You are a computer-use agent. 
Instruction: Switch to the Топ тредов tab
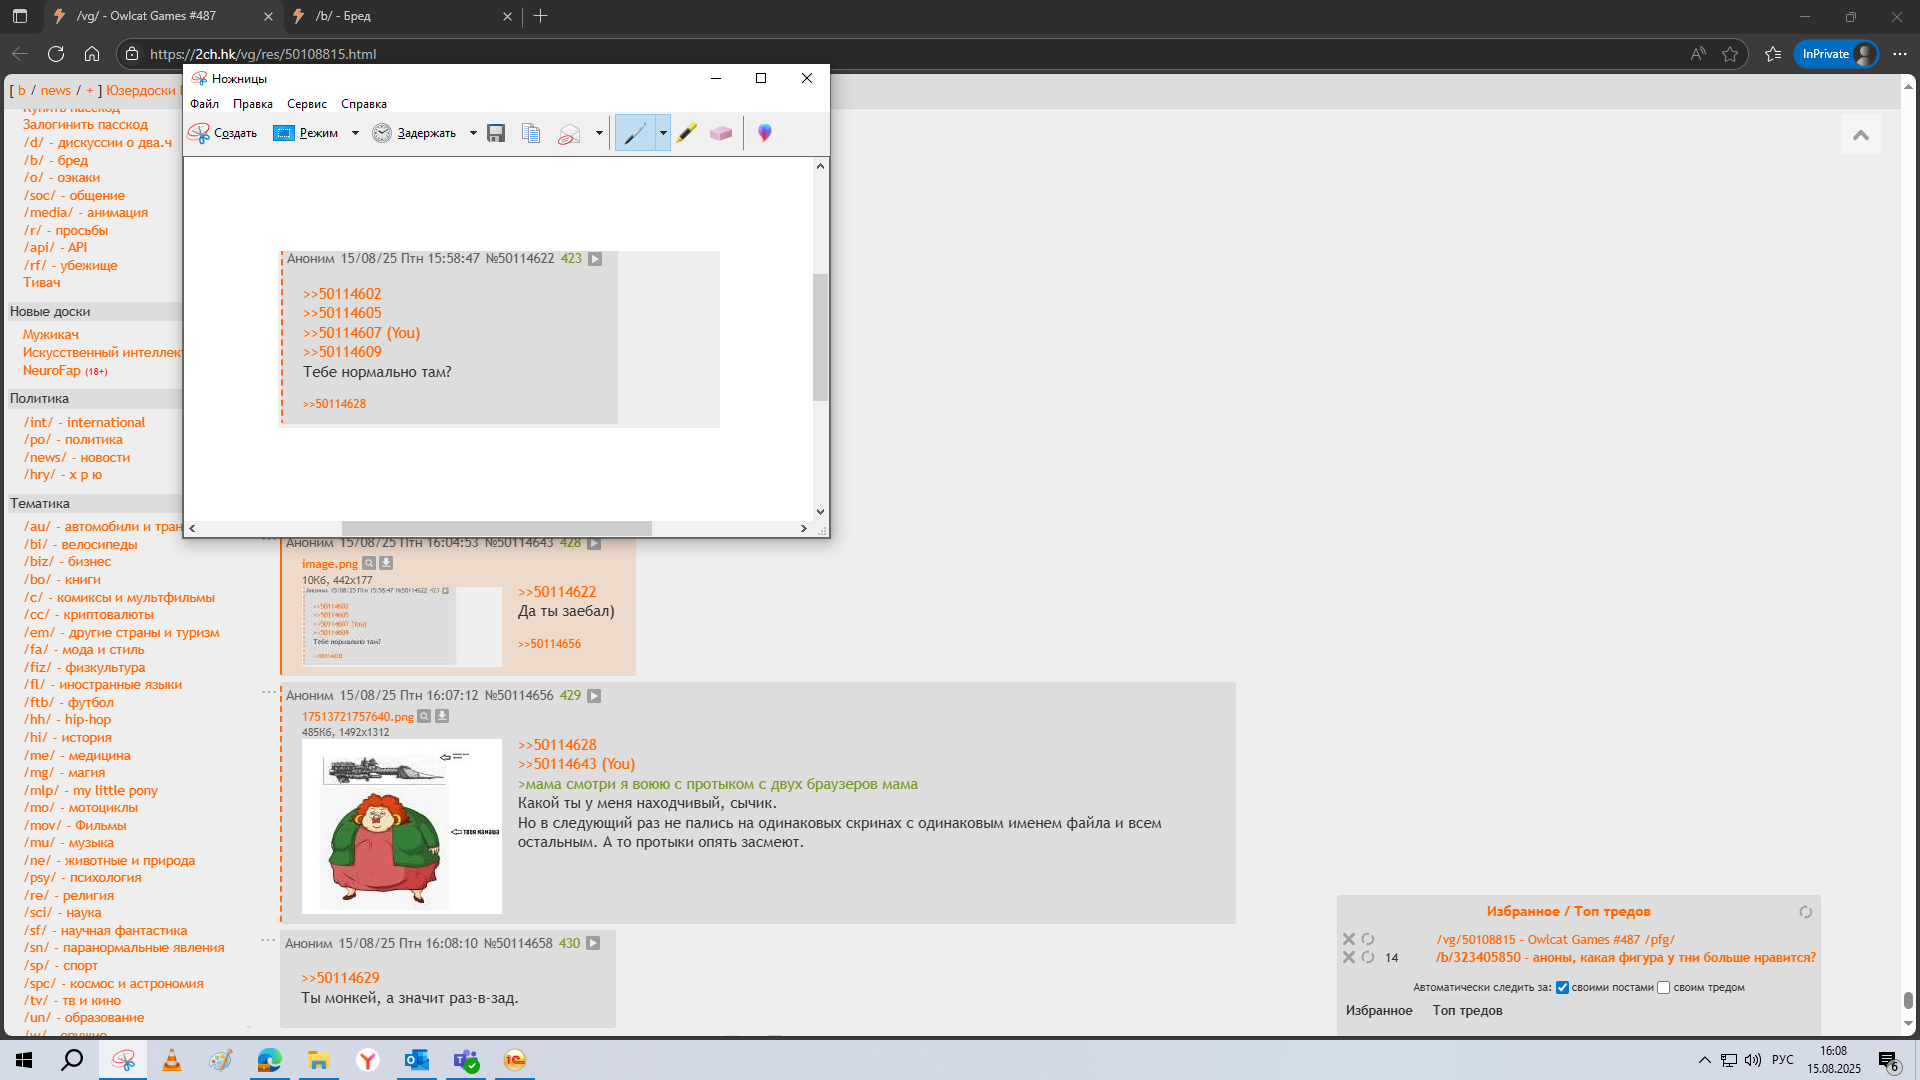click(x=1467, y=1010)
